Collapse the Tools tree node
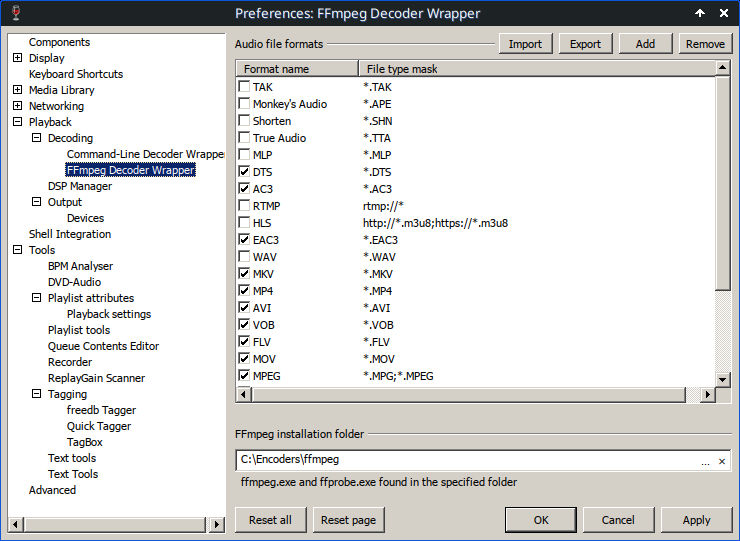 [17, 250]
